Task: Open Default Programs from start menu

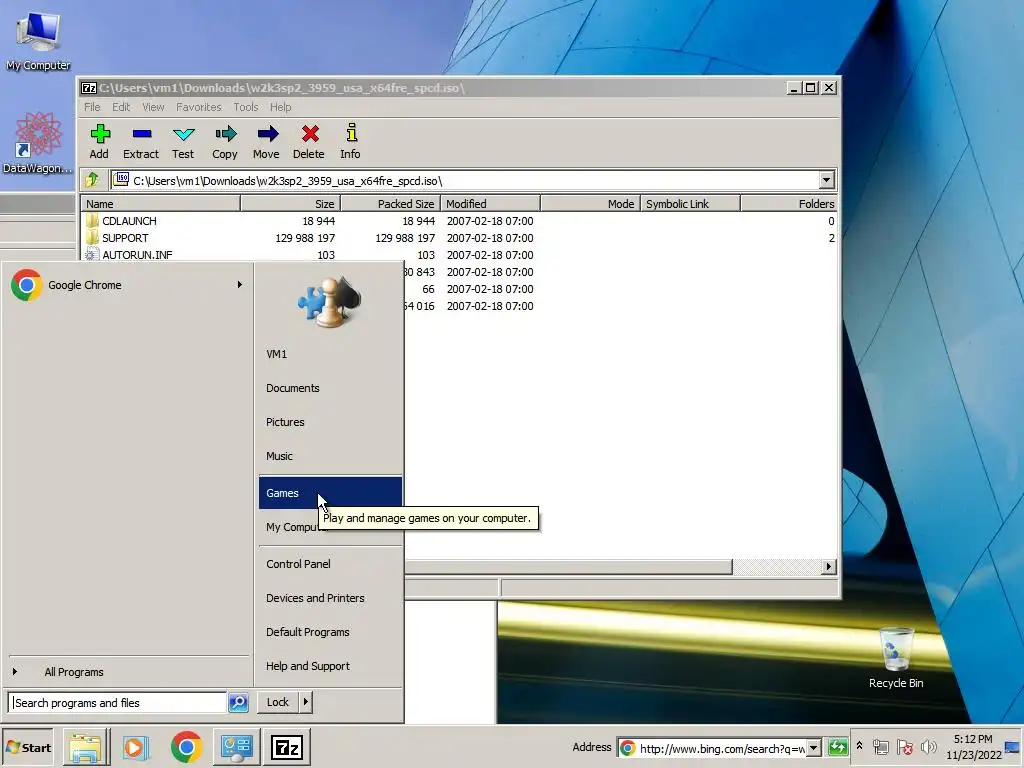Action: 330,632
